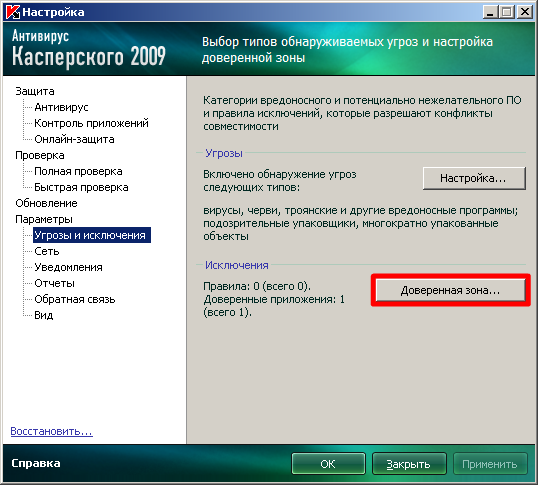
Task: Select the Проверка section
Action: tap(40, 155)
